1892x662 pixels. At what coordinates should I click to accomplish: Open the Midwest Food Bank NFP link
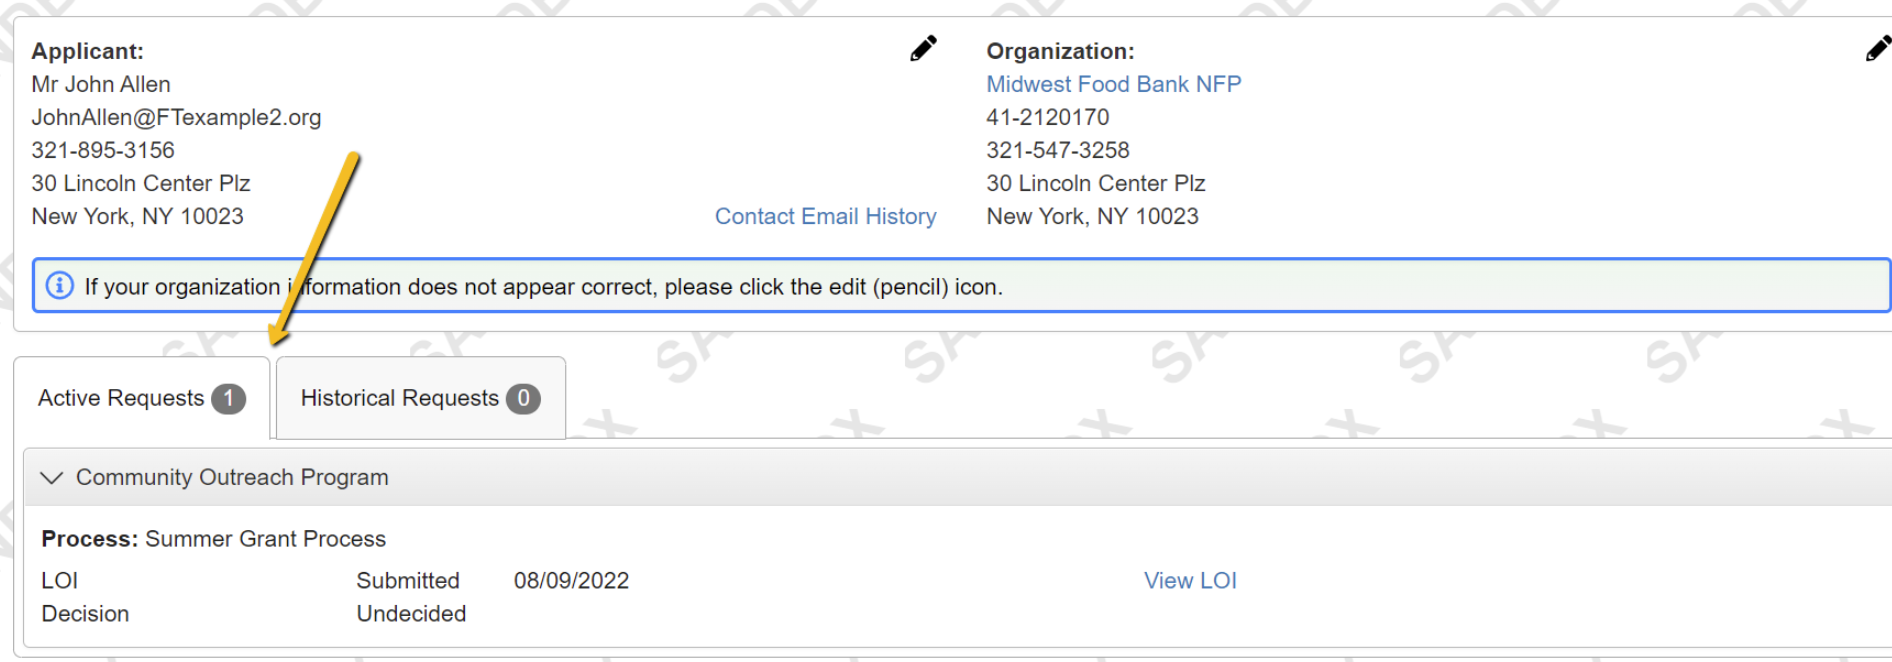click(x=1113, y=84)
